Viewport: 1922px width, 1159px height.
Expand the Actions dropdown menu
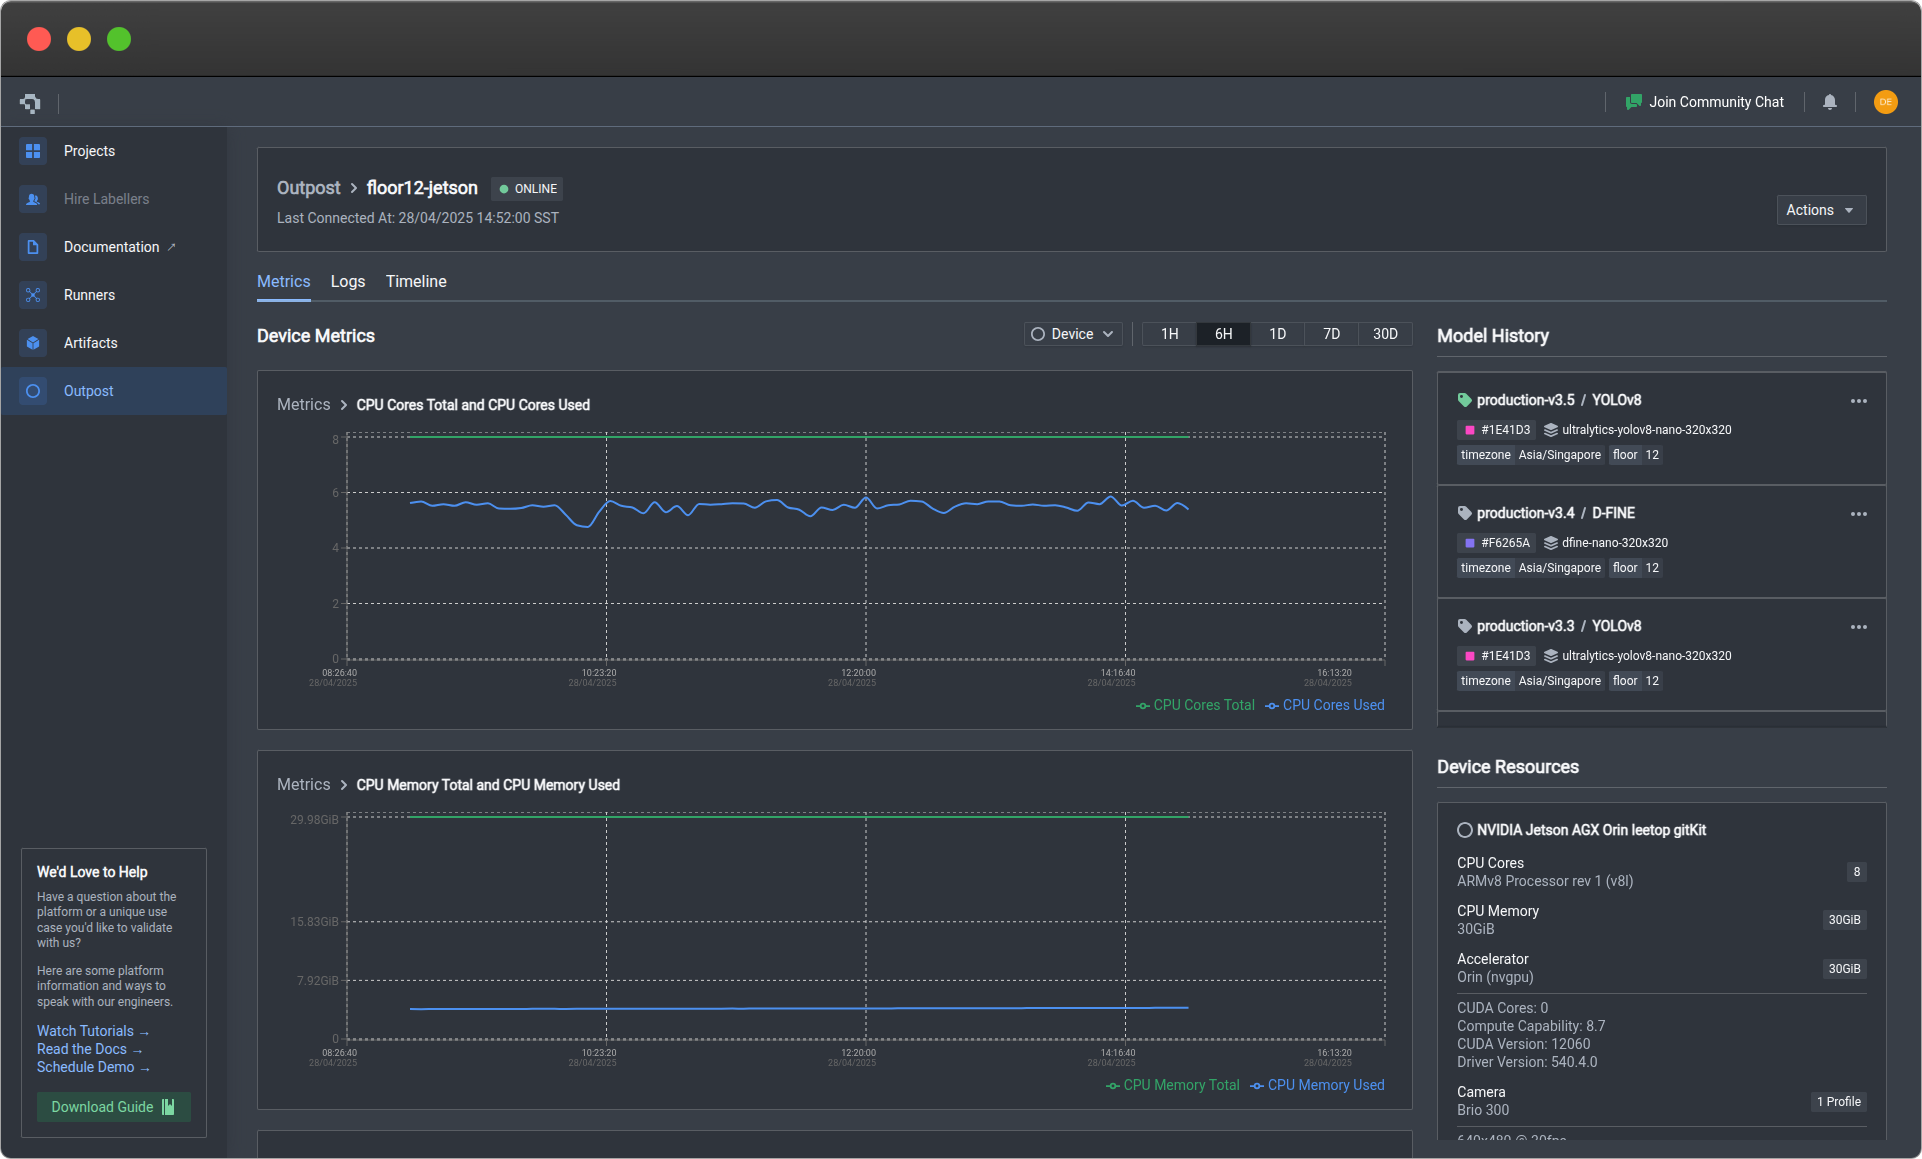pyautogui.click(x=1820, y=210)
